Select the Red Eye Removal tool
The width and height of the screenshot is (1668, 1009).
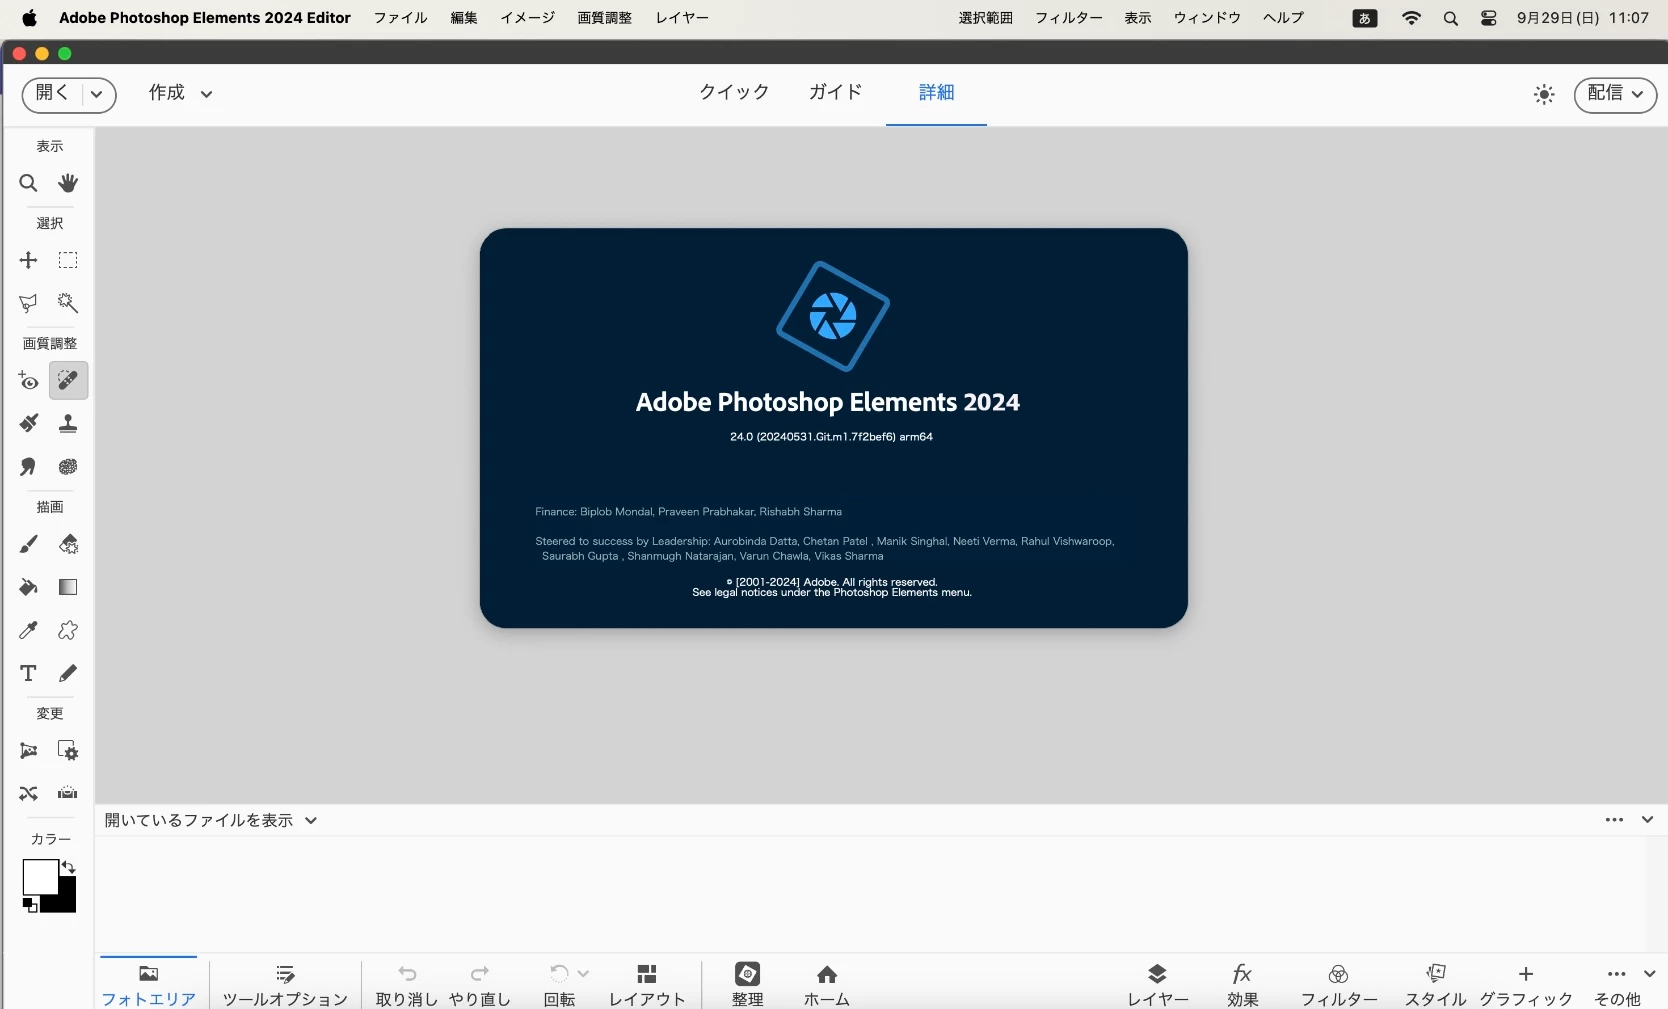(28, 381)
